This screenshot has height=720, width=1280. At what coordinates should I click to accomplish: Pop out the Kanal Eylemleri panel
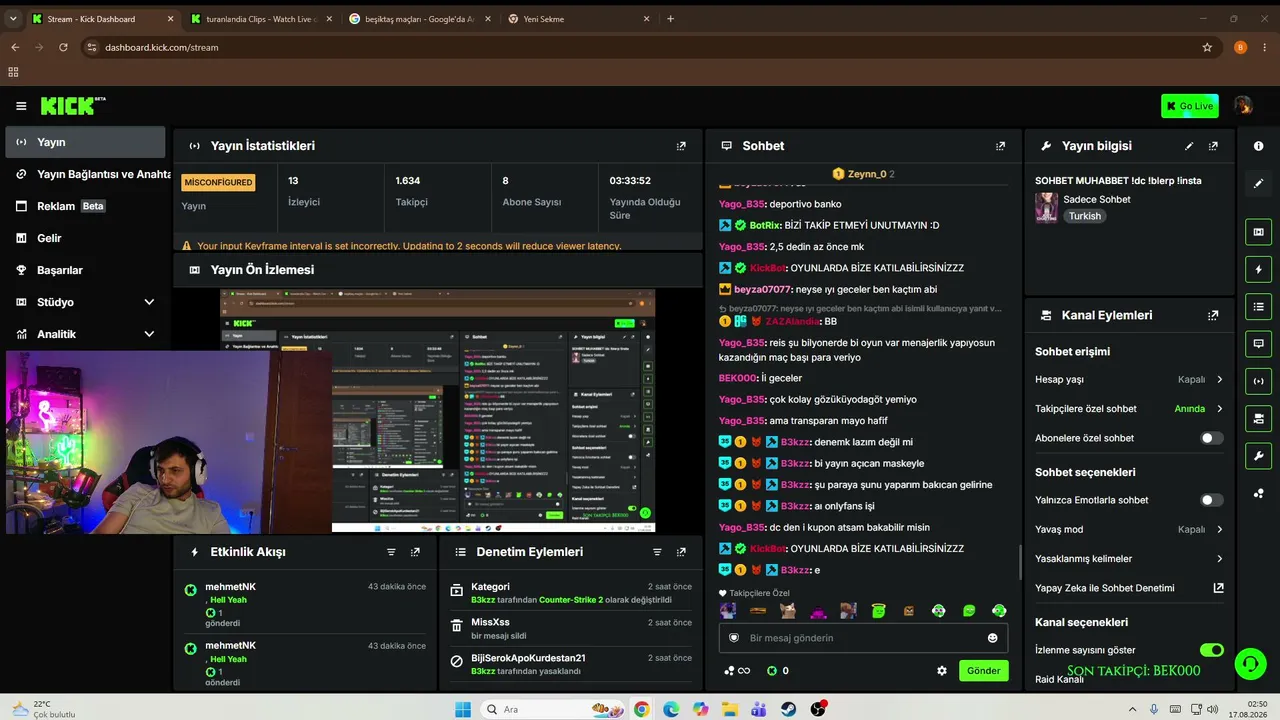[x=1213, y=315]
